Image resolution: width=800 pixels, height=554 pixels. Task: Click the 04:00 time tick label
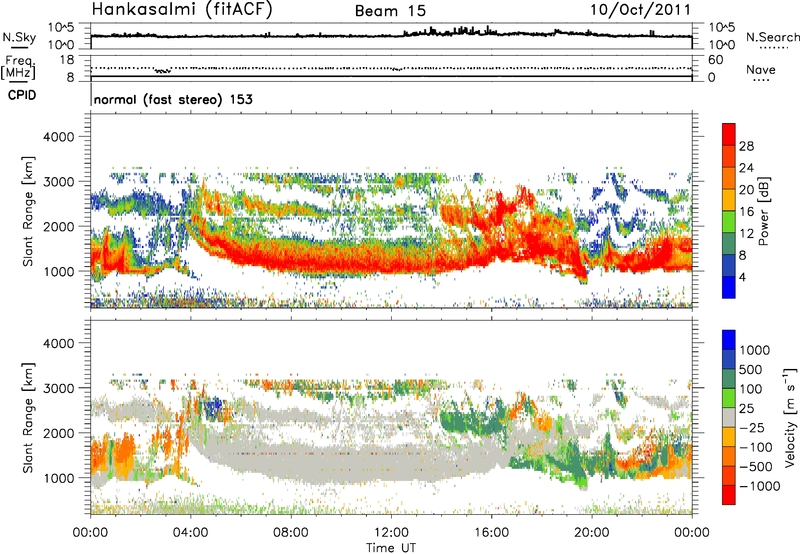[x=190, y=533]
